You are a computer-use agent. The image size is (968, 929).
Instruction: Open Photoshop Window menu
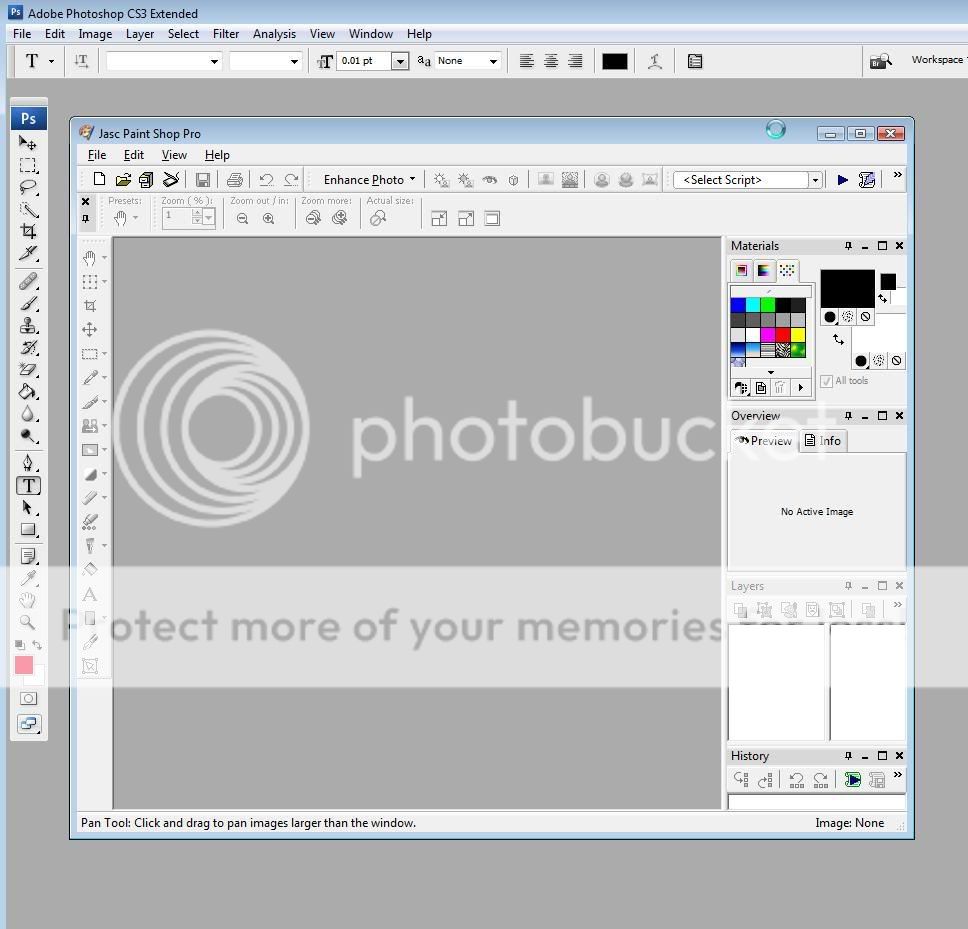[370, 34]
